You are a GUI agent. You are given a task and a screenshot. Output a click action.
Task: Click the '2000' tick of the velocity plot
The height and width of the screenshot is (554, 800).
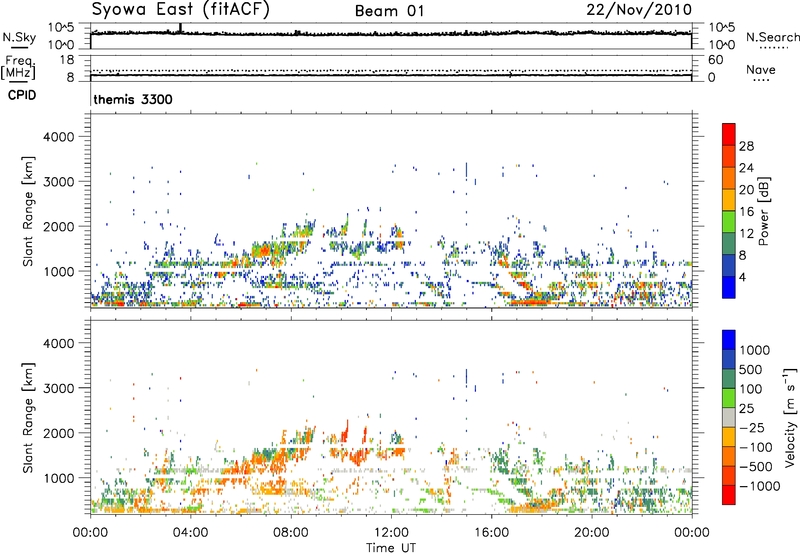pyautogui.click(x=58, y=433)
